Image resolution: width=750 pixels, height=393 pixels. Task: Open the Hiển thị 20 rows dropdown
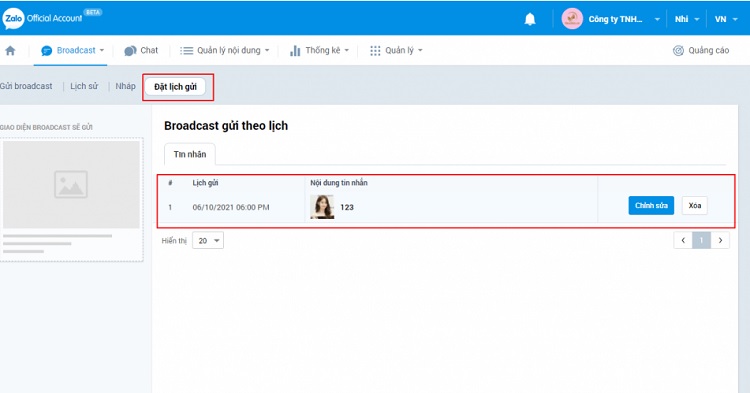(x=208, y=240)
